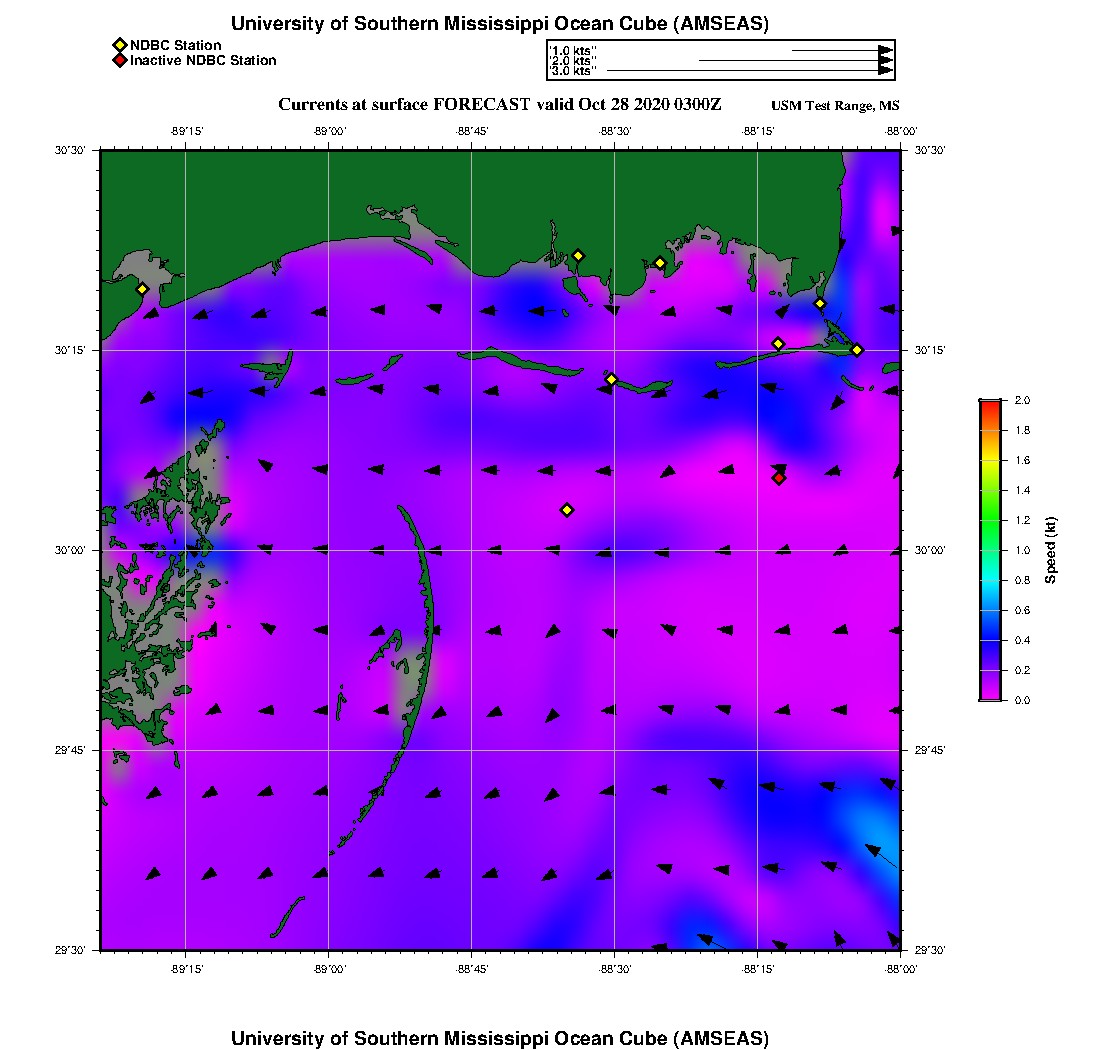Click the magenta bottom of the speed colorbar

point(990,695)
